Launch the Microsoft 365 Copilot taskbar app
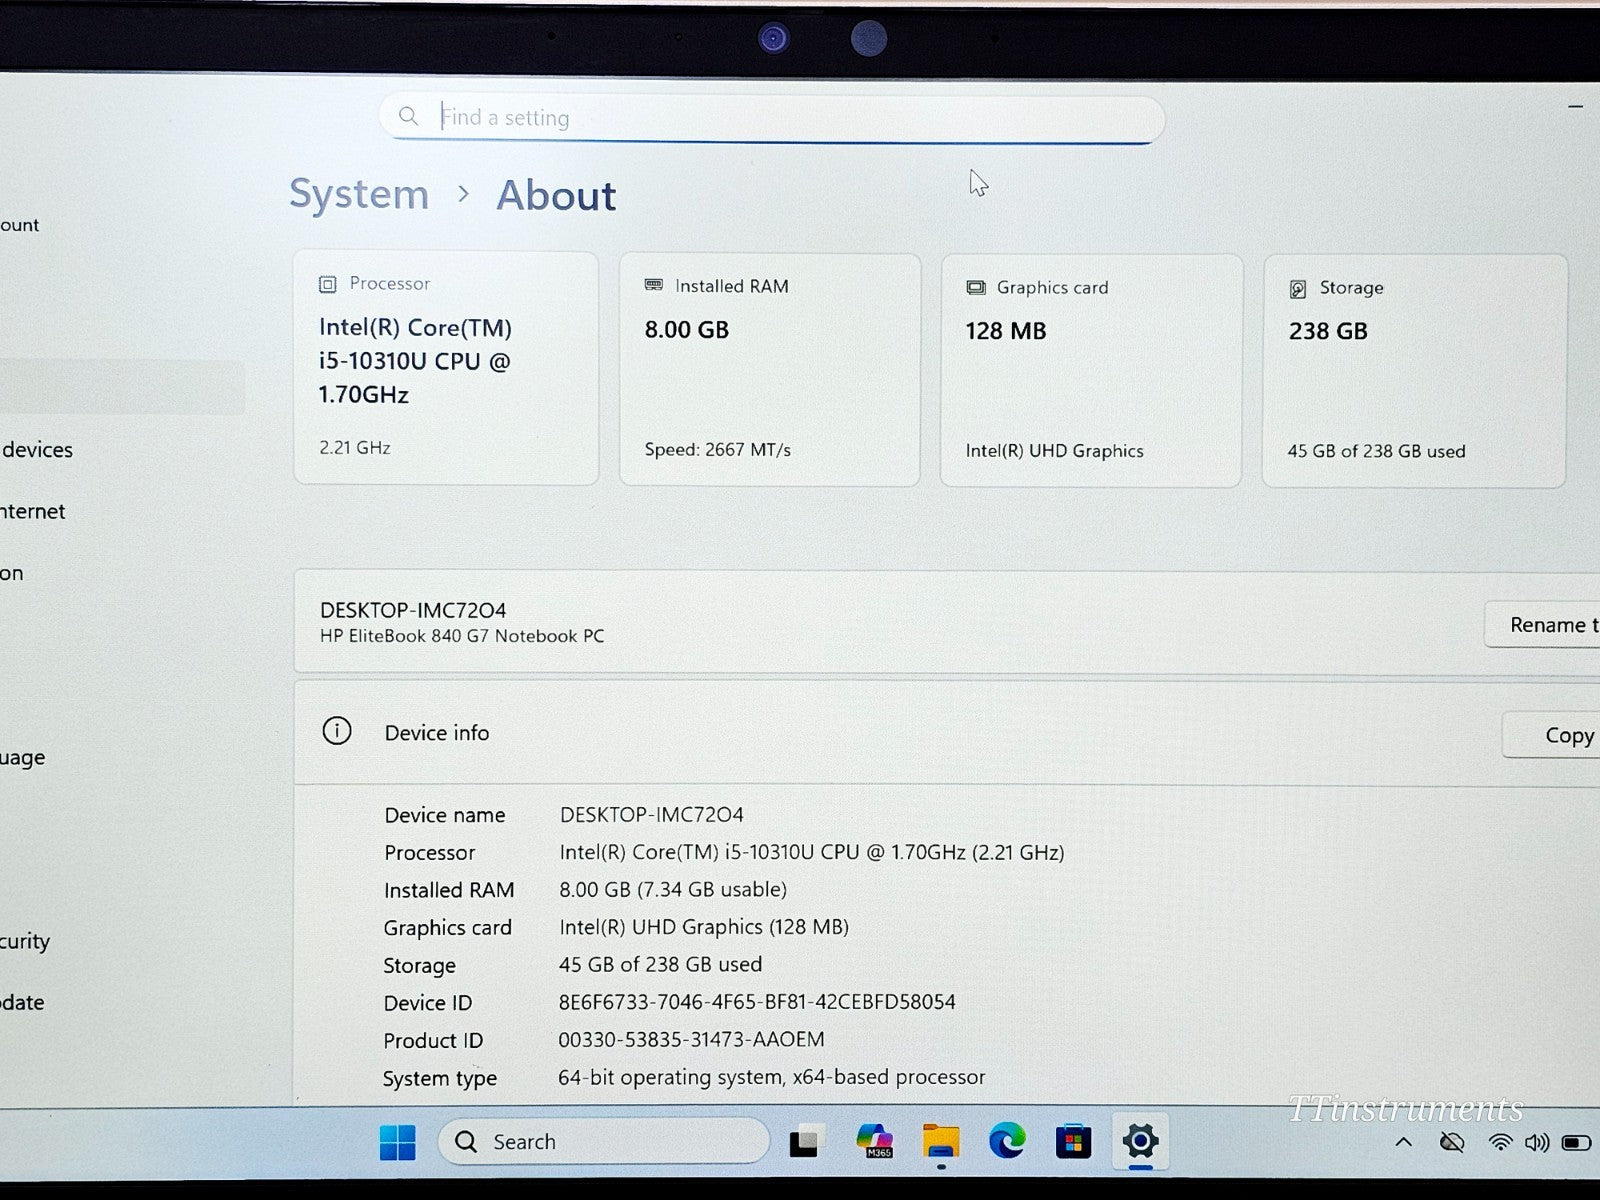 (874, 1141)
